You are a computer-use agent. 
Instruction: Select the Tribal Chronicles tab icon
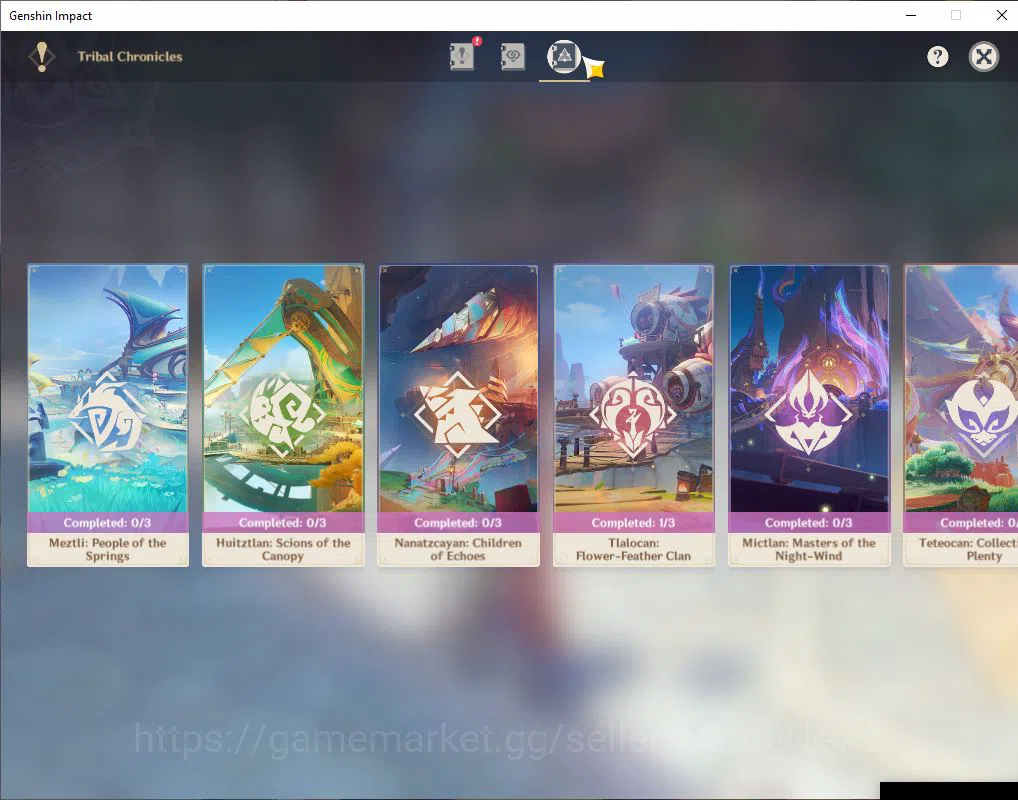563,56
